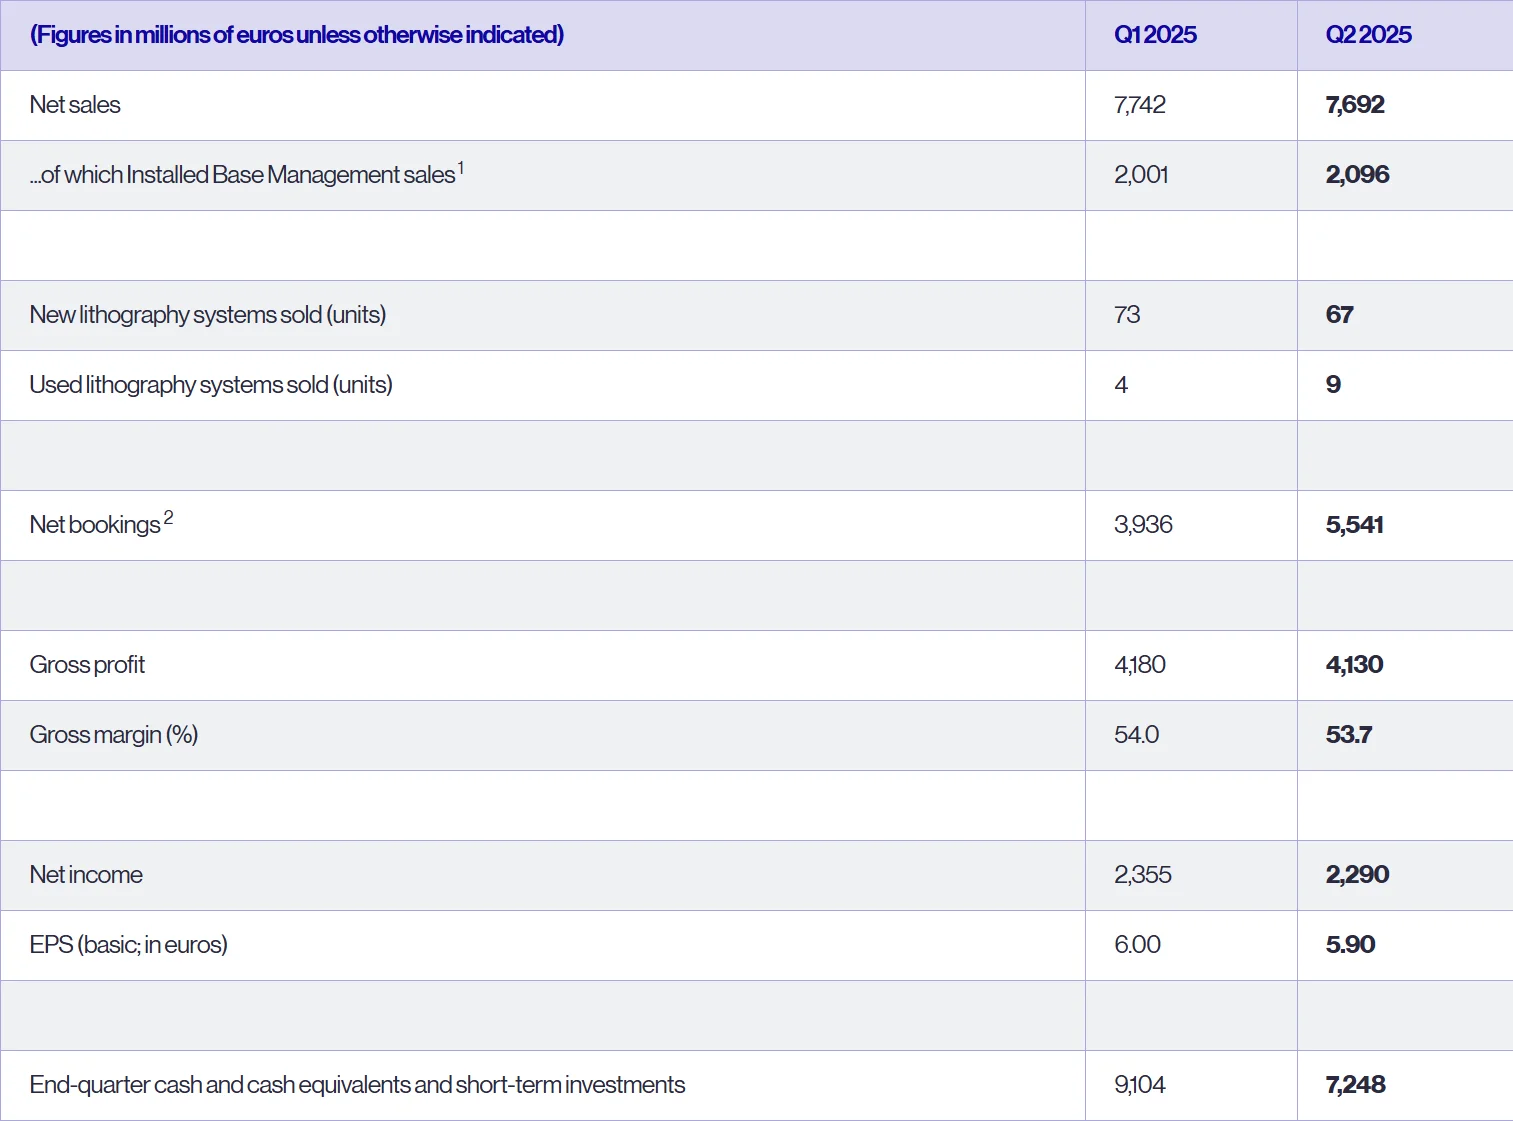The height and width of the screenshot is (1121, 1513).
Task: Click footnote marker 2 after Net bookings
Action: (168, 518)
